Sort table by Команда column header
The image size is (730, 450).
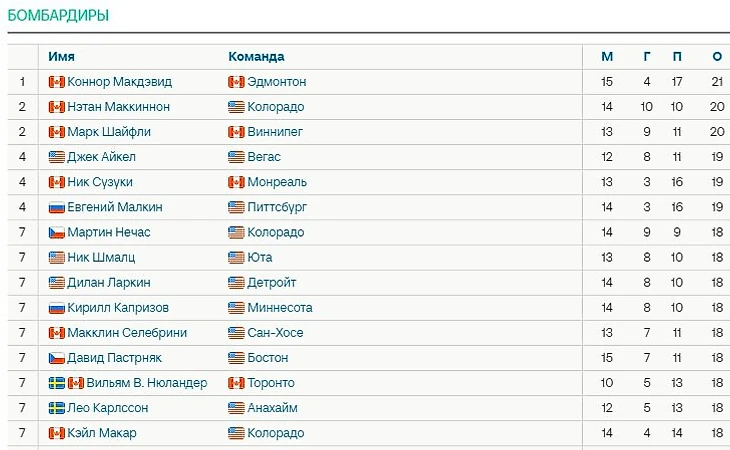point(256,57)
